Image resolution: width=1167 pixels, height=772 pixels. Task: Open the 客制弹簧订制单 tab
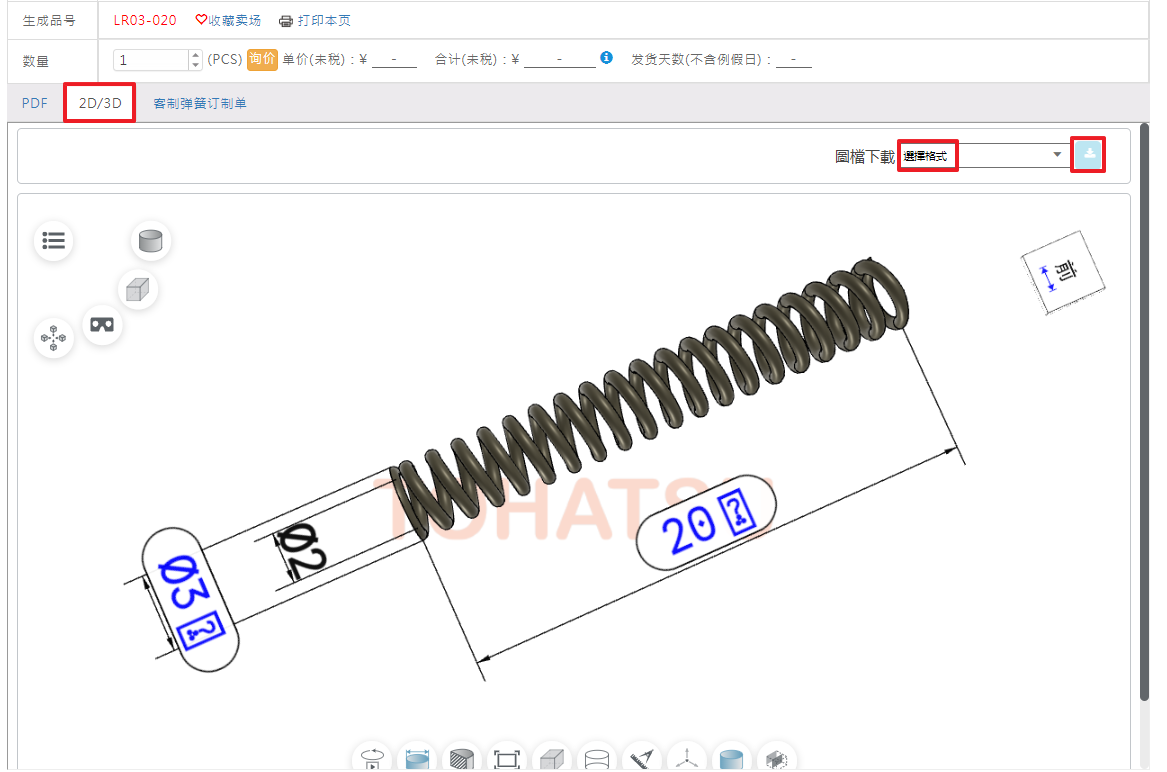pyautogui.click(x=199, y=103)
